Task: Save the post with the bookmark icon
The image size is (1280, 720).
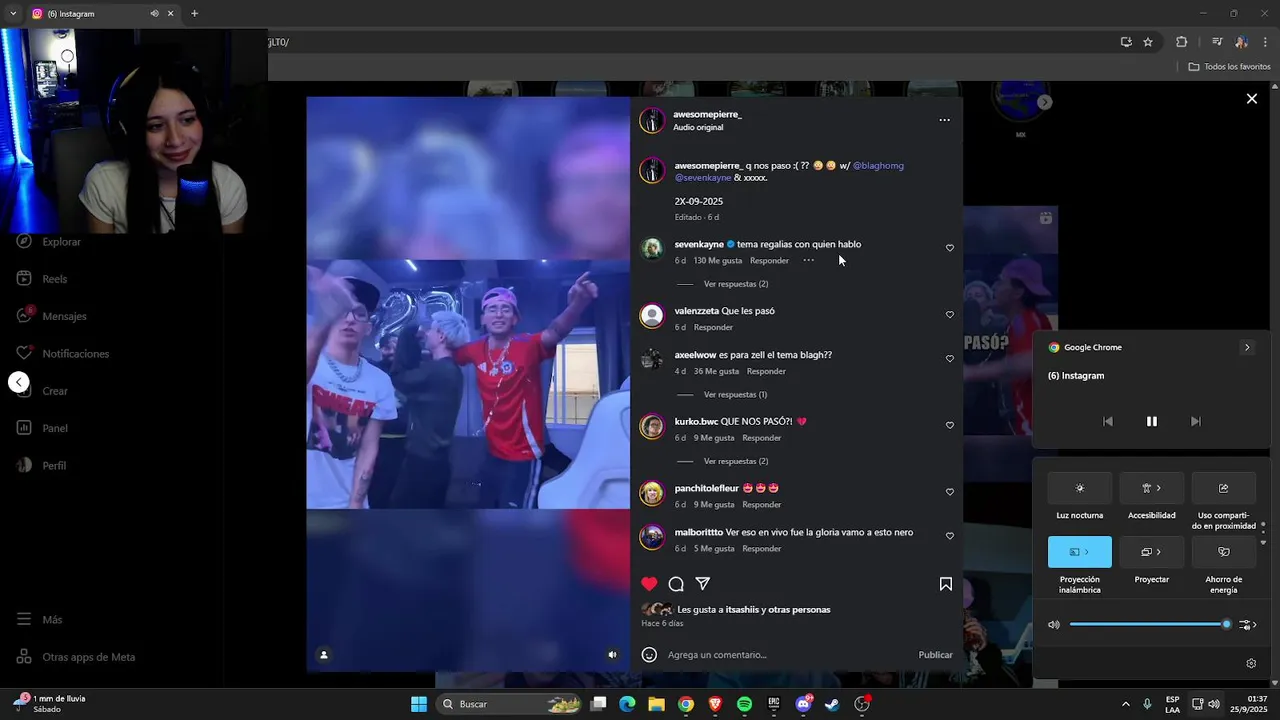Action: pos(946,584)
